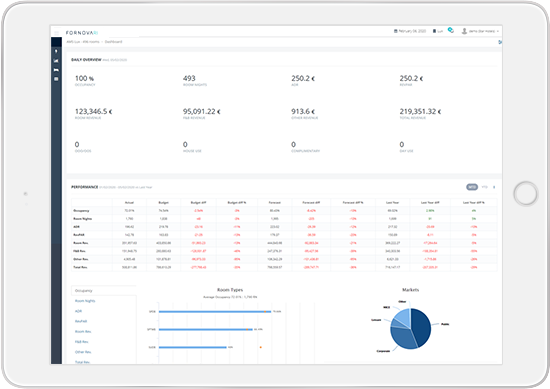The width and height of the screenshot is (550, 389).
Task: Select the Occupancy metric tab
Action: (104, 290)
